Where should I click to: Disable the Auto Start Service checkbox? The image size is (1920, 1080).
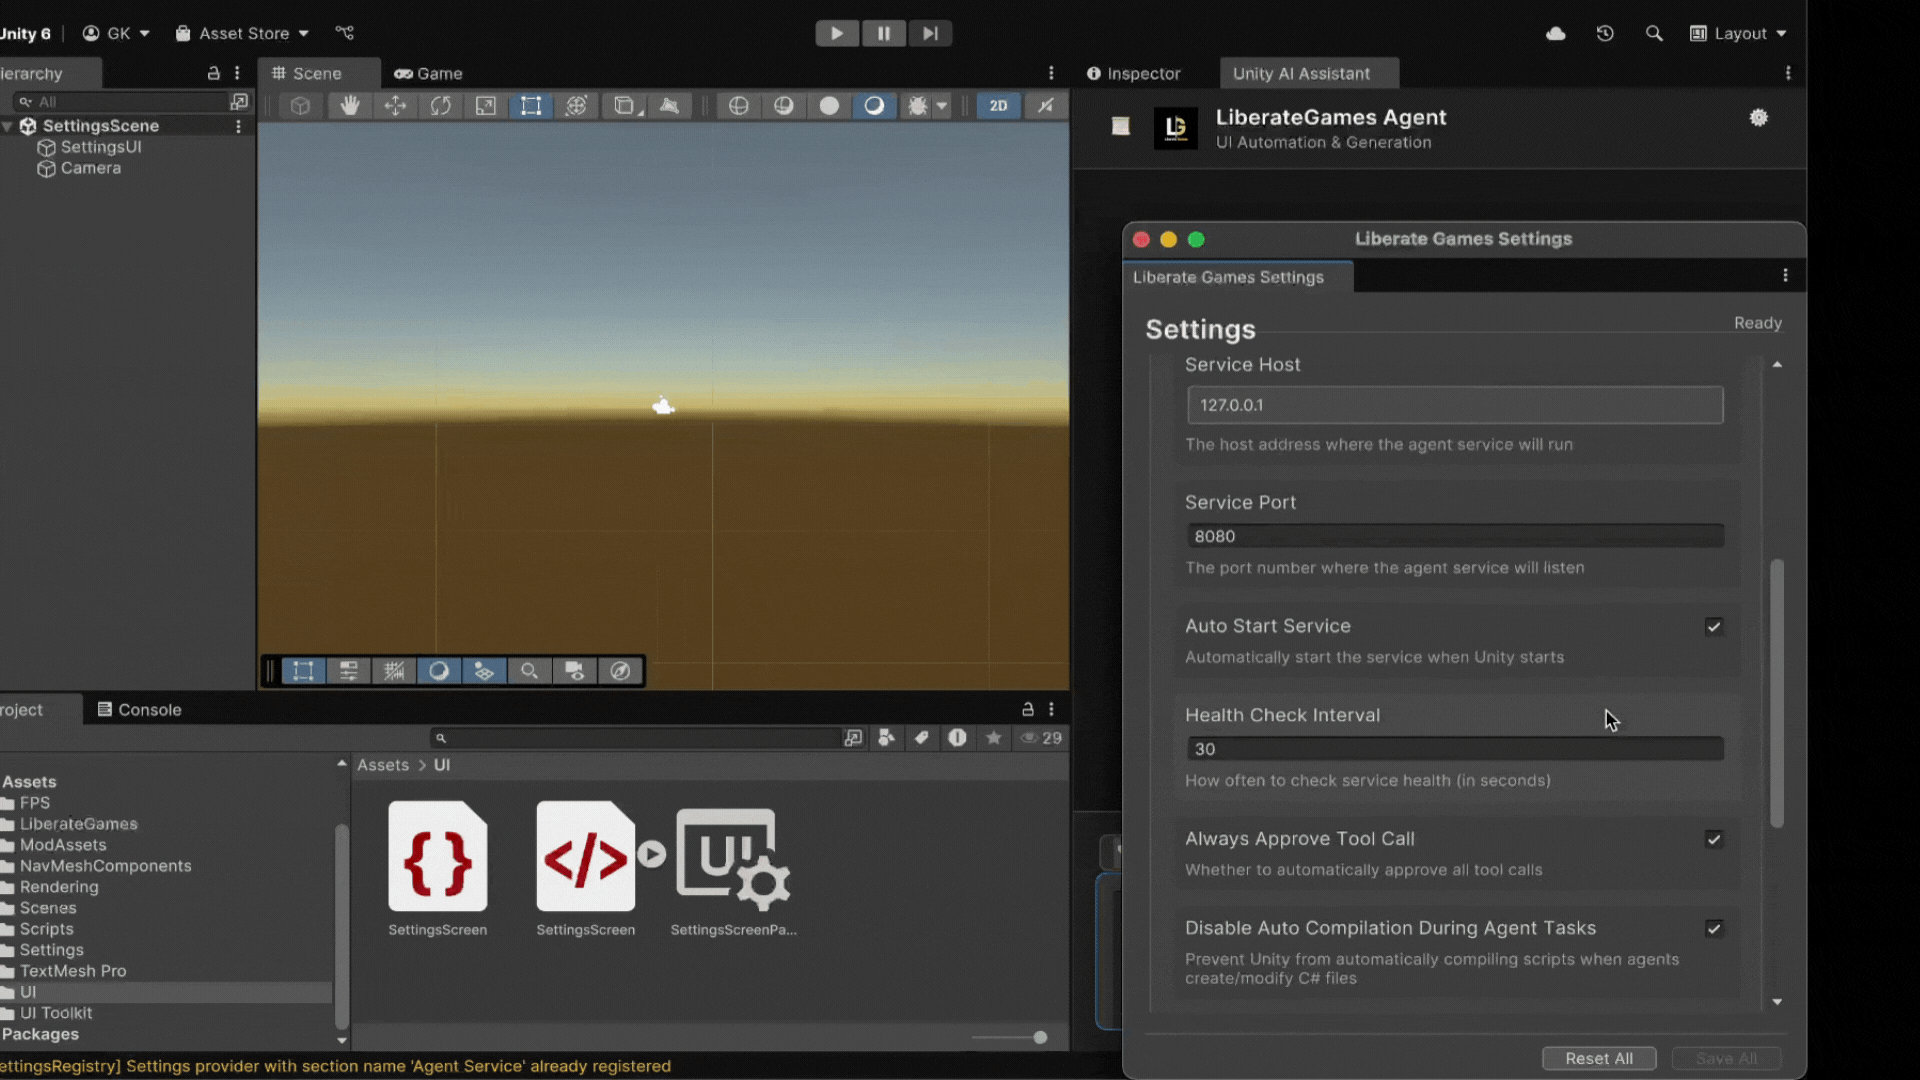(x=1714, y=627)
